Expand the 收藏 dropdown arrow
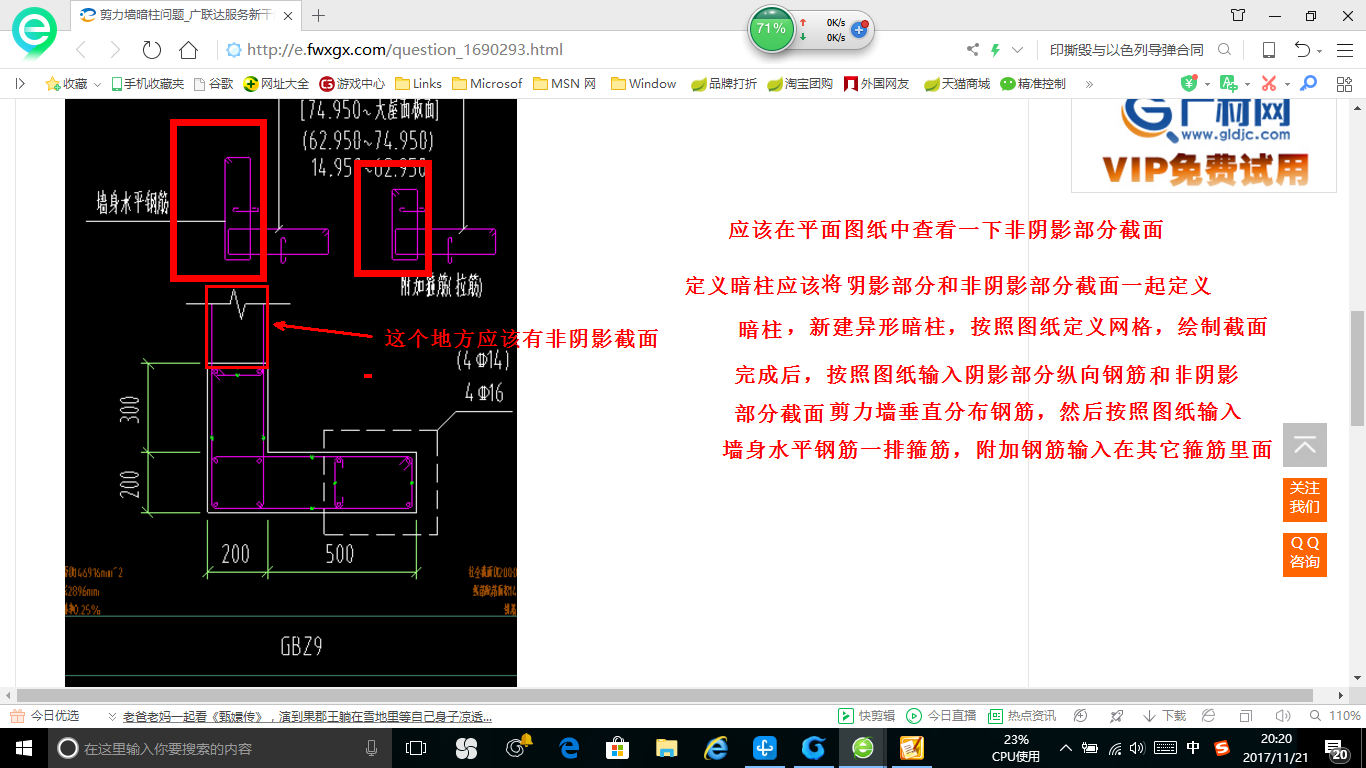The height and width of the screenshot is (768, 1366). (x=98, y=85)
